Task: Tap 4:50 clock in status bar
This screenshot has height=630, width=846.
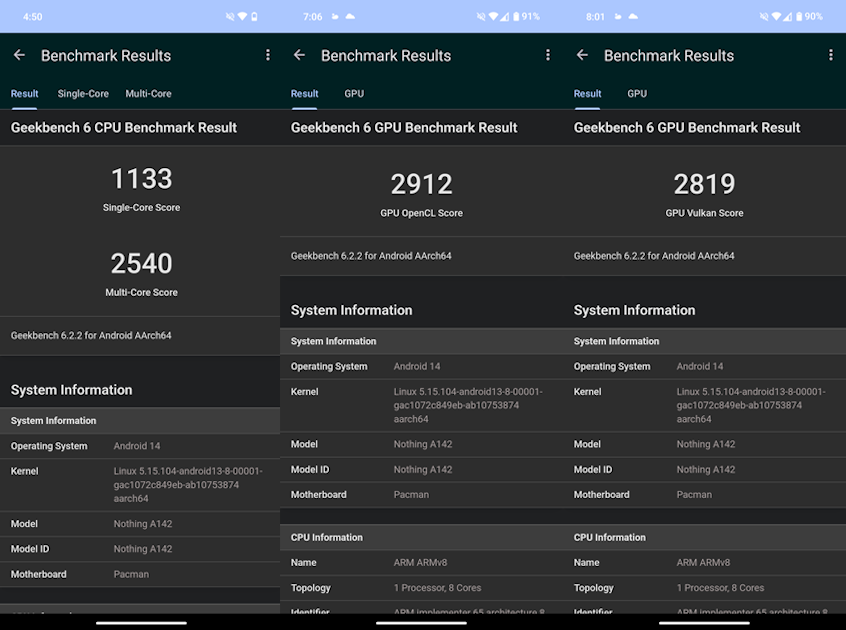Action: tap(32, 17)
